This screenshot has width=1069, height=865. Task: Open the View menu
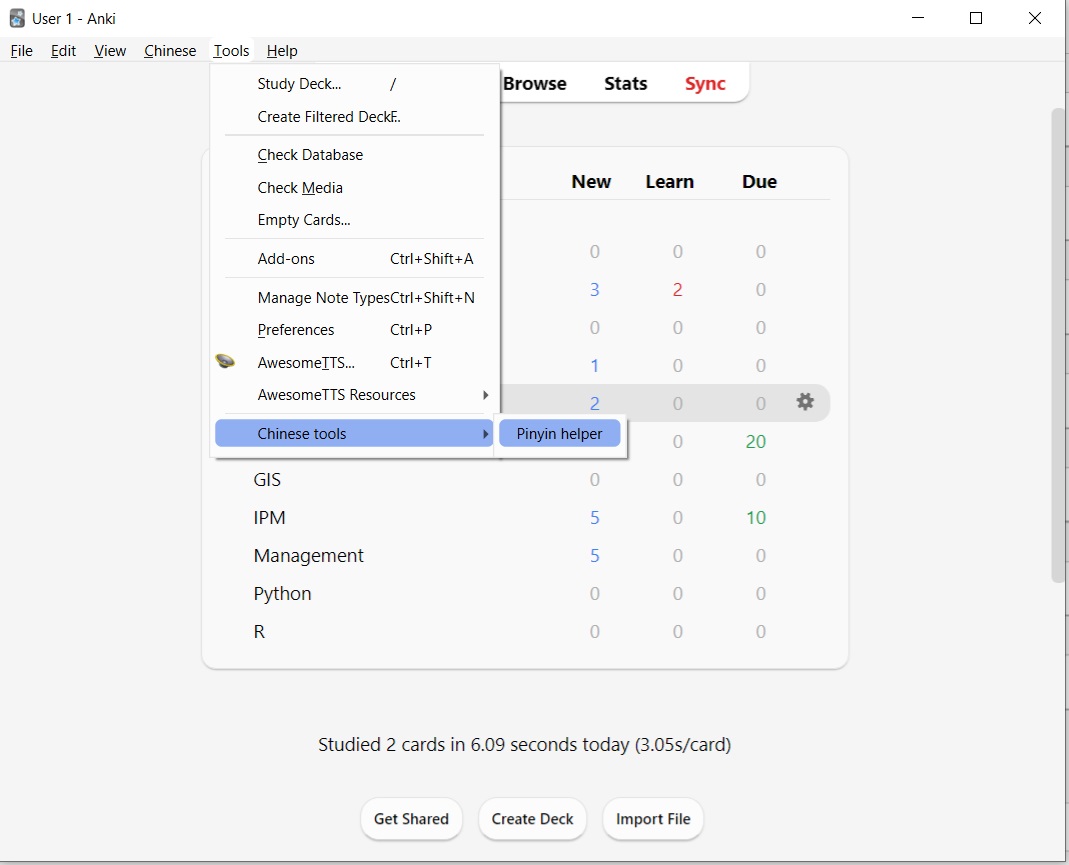(x=110, y=51)
